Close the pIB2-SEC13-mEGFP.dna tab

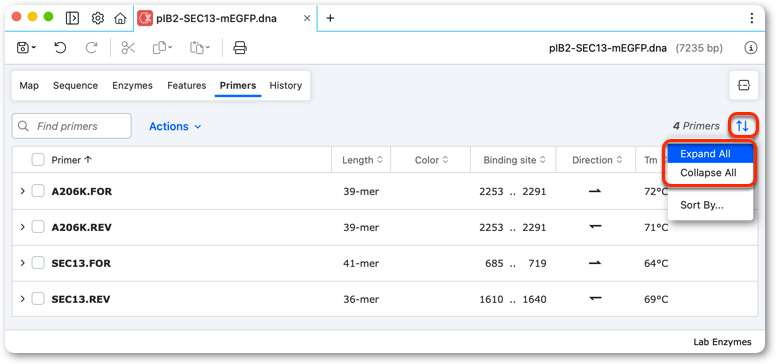coord(307,18)
